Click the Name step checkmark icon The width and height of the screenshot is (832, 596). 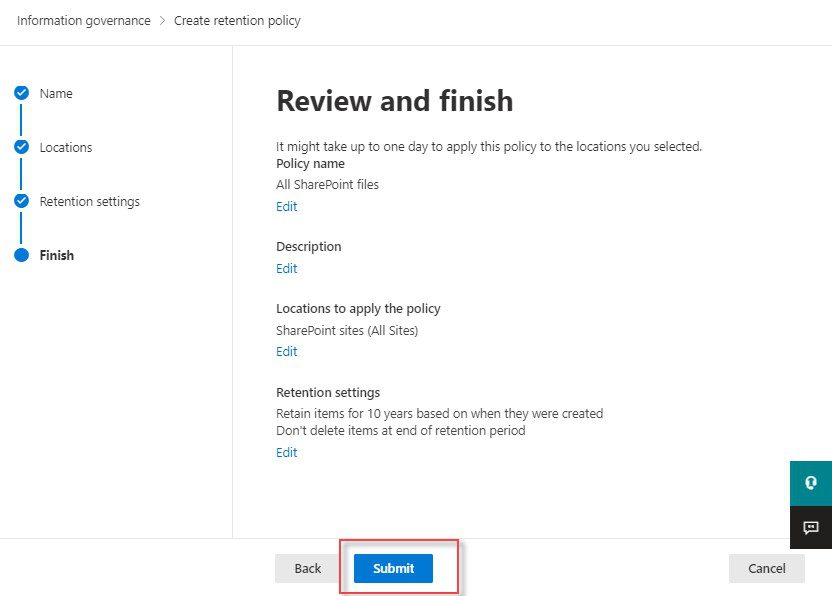point(21,93)
